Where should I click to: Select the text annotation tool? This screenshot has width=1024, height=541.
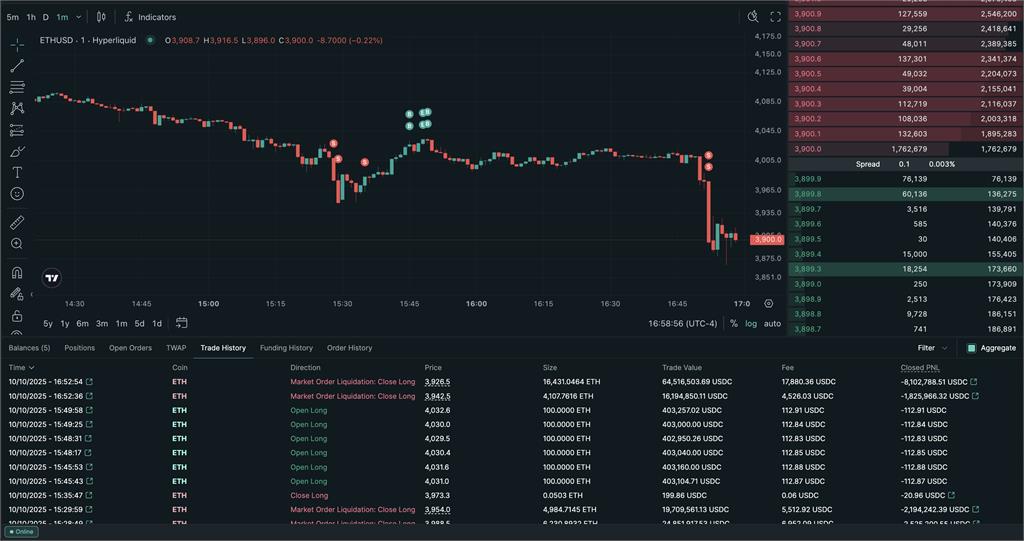17,172
